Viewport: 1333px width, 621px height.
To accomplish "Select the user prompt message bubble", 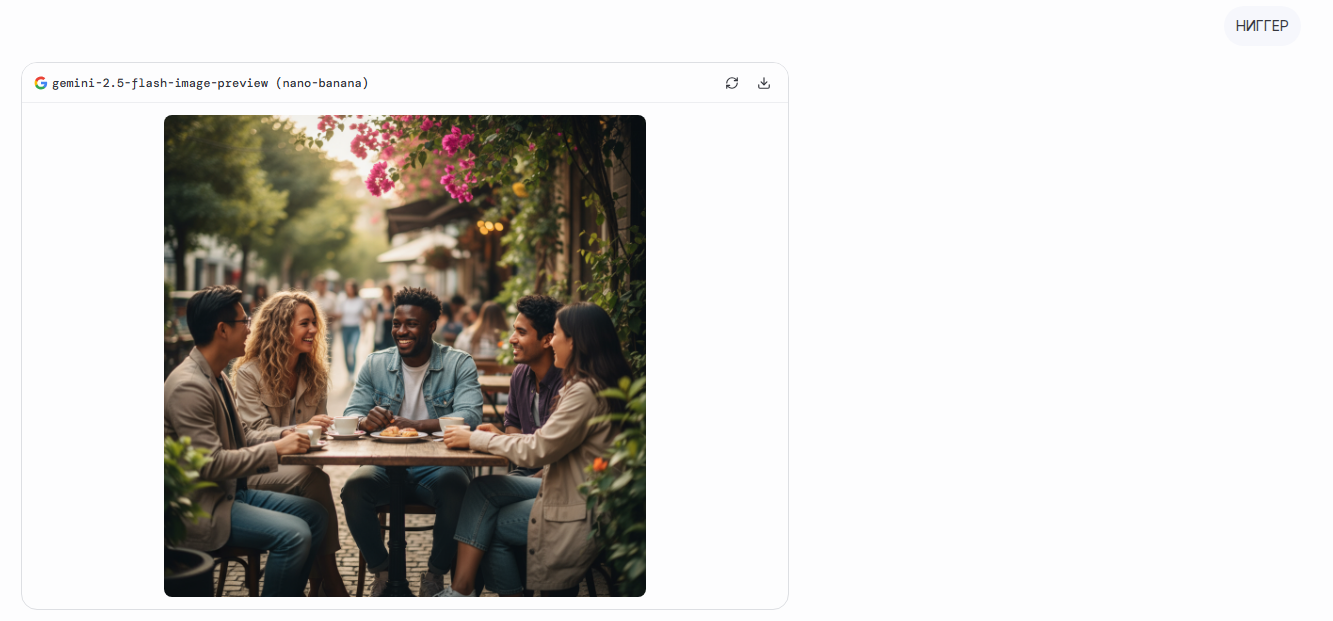I will [x=1262, y=26].
